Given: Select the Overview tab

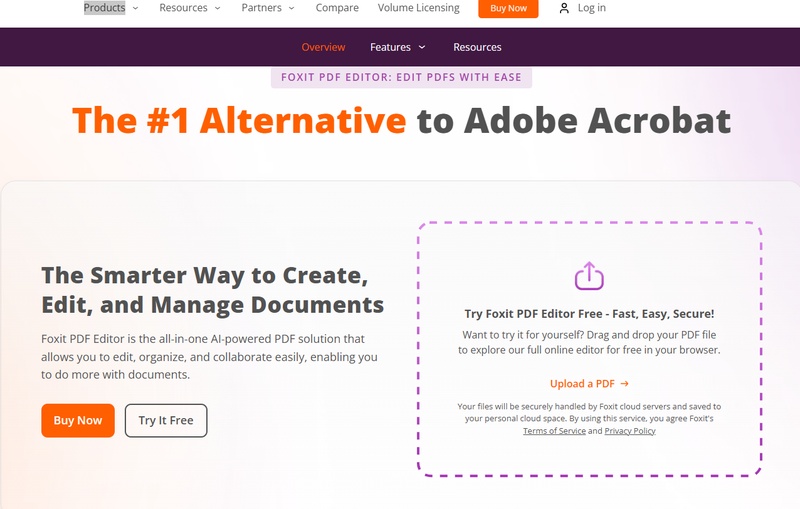Looking at the screenshot, I should tap(323, 47).
